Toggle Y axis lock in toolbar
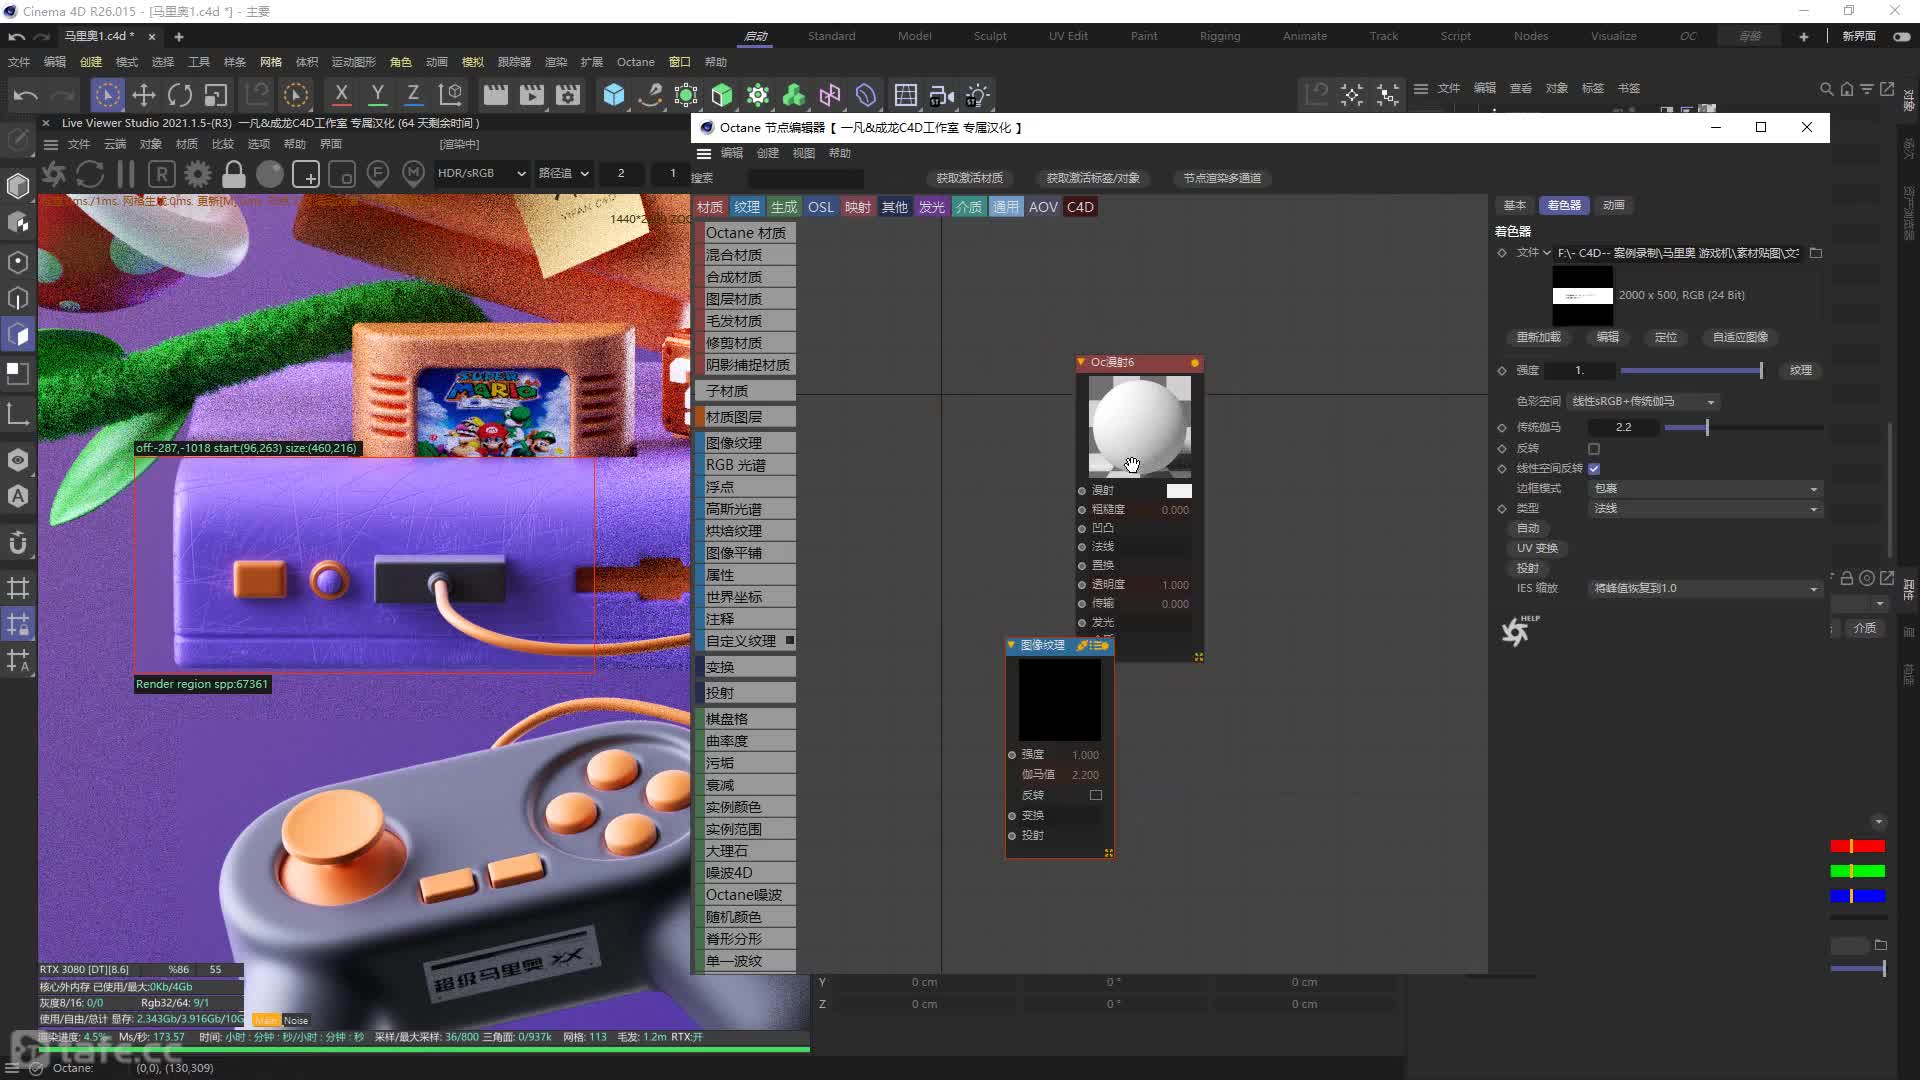 377,95
